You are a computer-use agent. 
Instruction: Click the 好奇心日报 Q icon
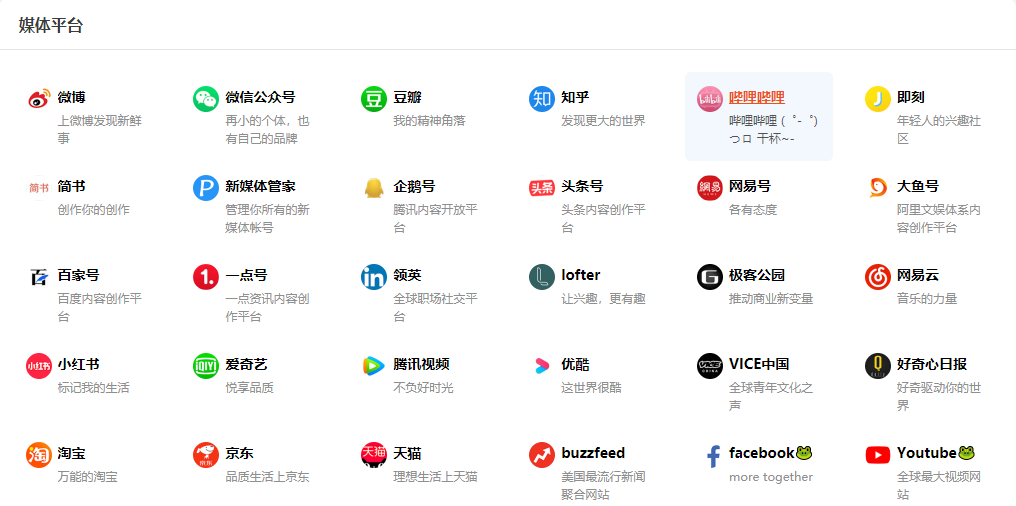click(x=877, y=366)
